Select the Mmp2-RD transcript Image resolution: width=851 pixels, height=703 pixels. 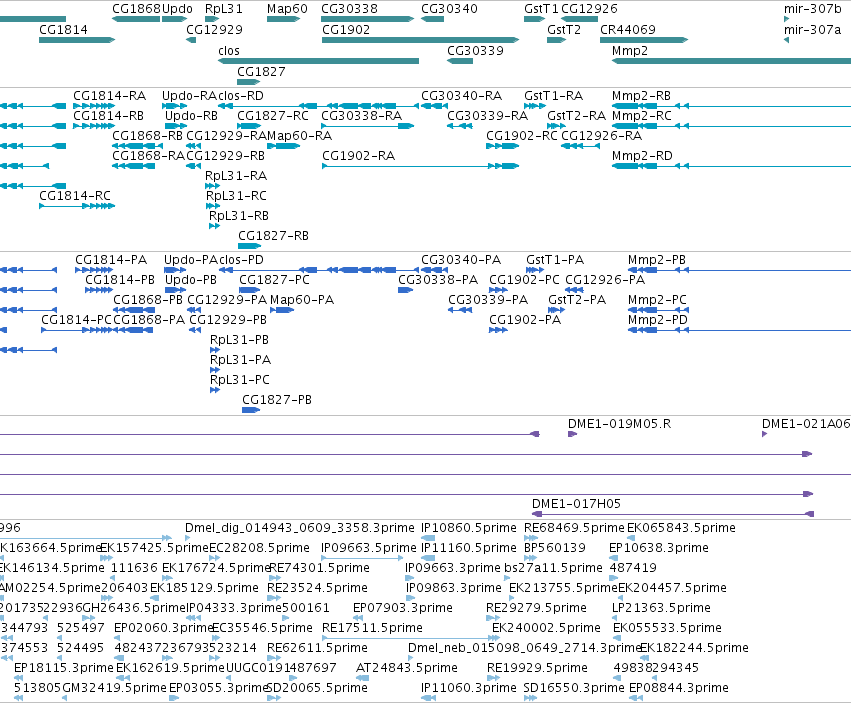click(731, 166)
